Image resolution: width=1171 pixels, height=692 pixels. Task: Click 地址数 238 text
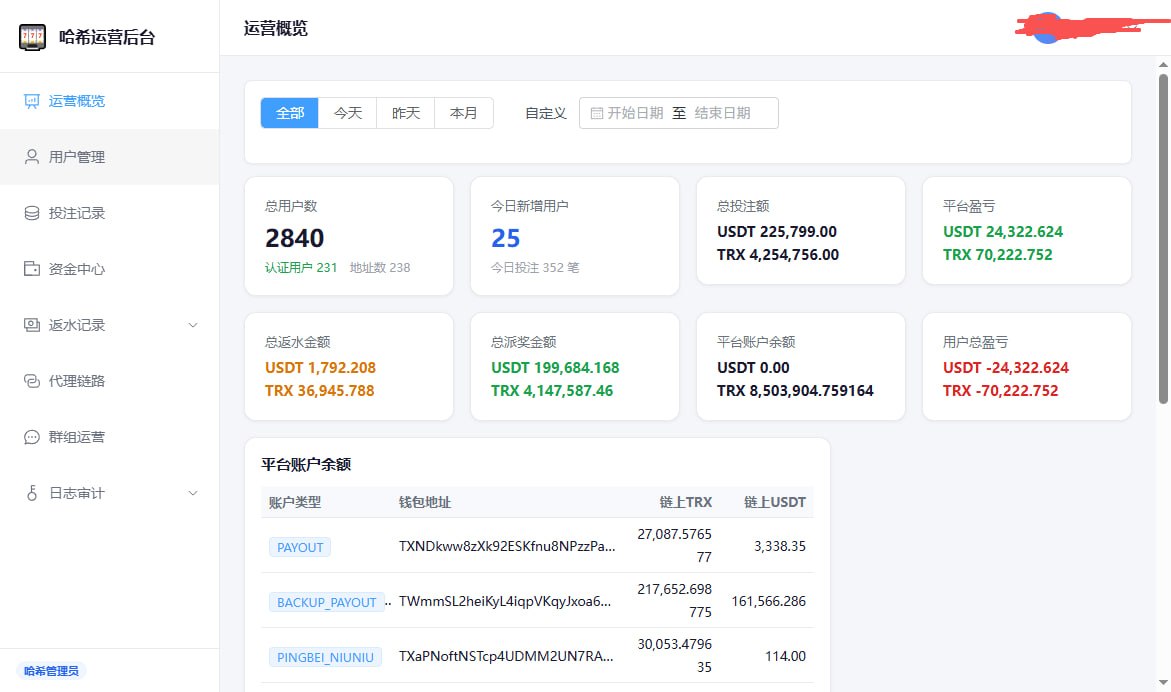click(380, 267)
